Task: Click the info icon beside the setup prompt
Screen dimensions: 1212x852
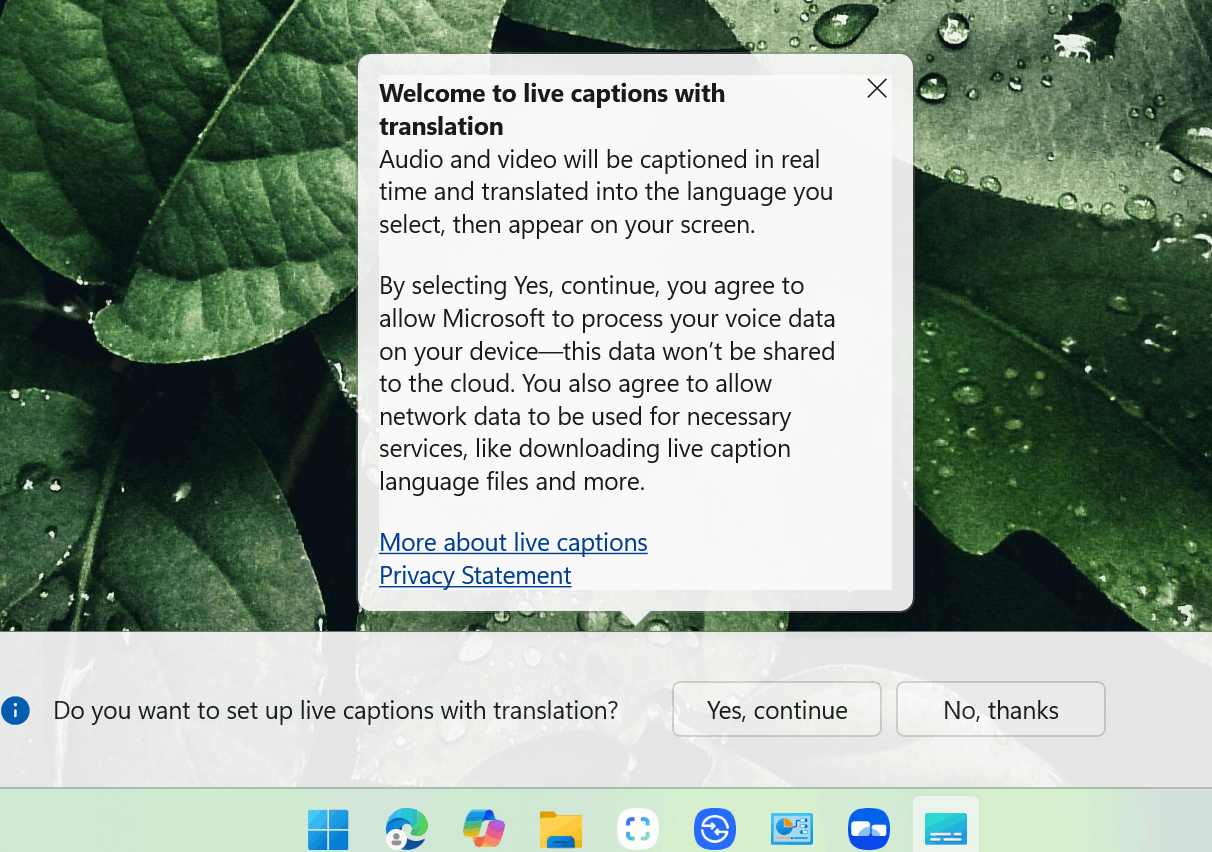Action: [x=16, y=710]
